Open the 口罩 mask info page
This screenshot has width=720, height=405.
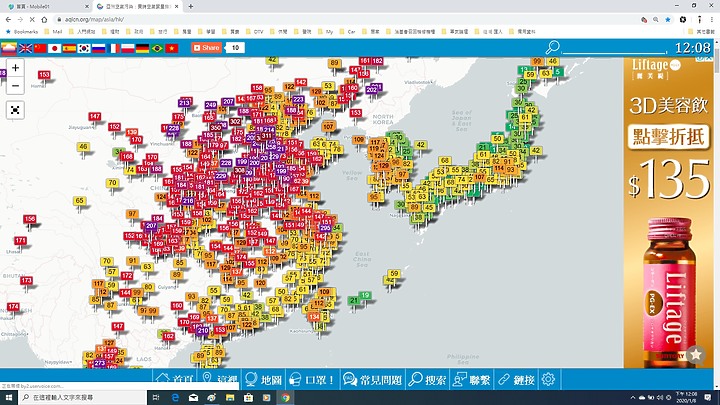312,379
